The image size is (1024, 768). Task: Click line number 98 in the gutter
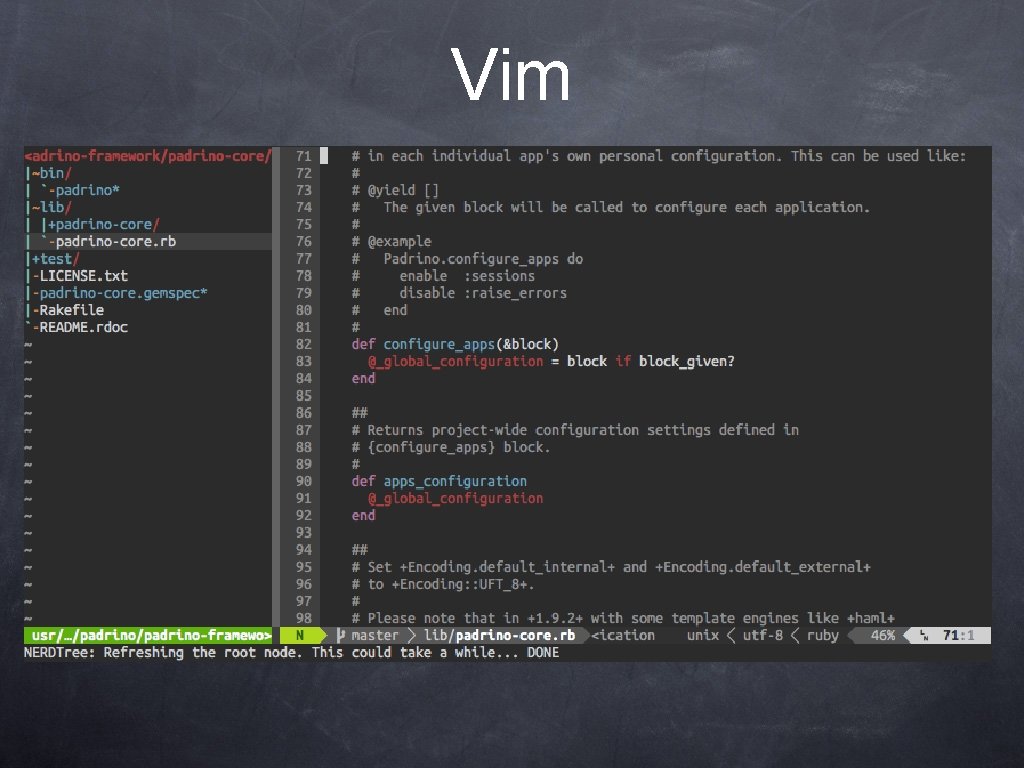(304, 618)
